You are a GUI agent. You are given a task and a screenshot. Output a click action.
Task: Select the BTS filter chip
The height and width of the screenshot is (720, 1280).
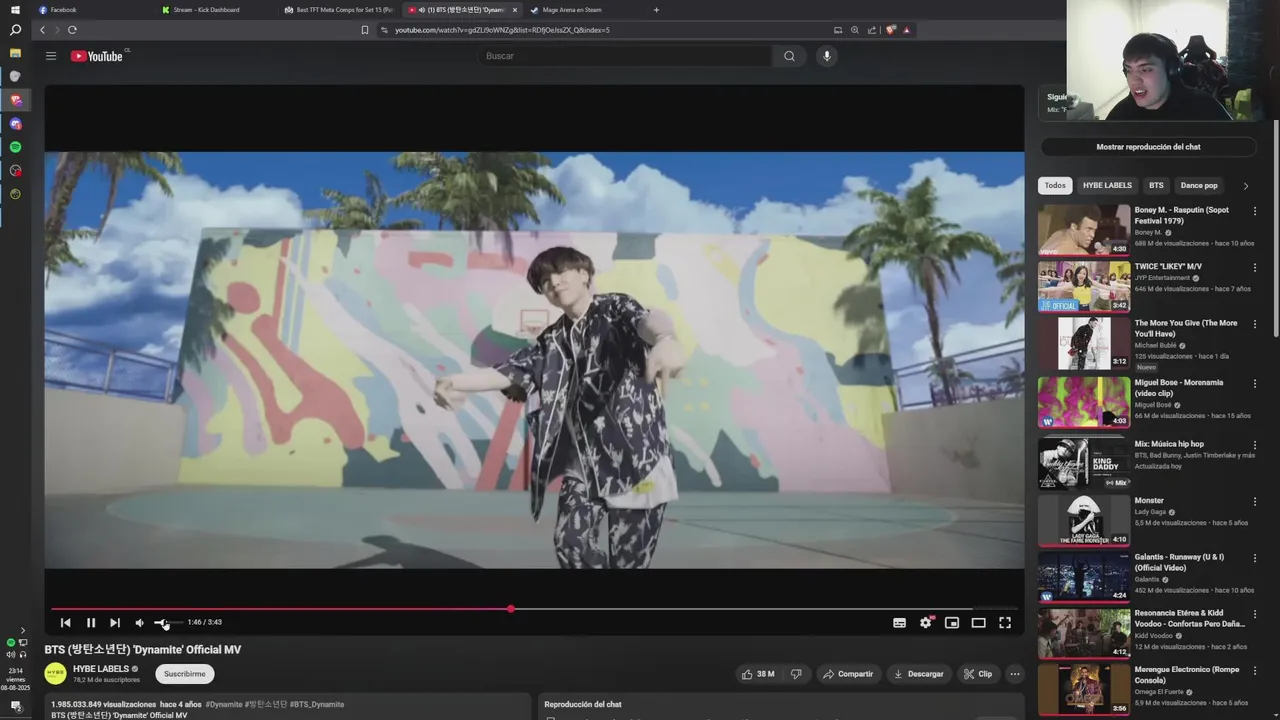(x=1156, y=185)
